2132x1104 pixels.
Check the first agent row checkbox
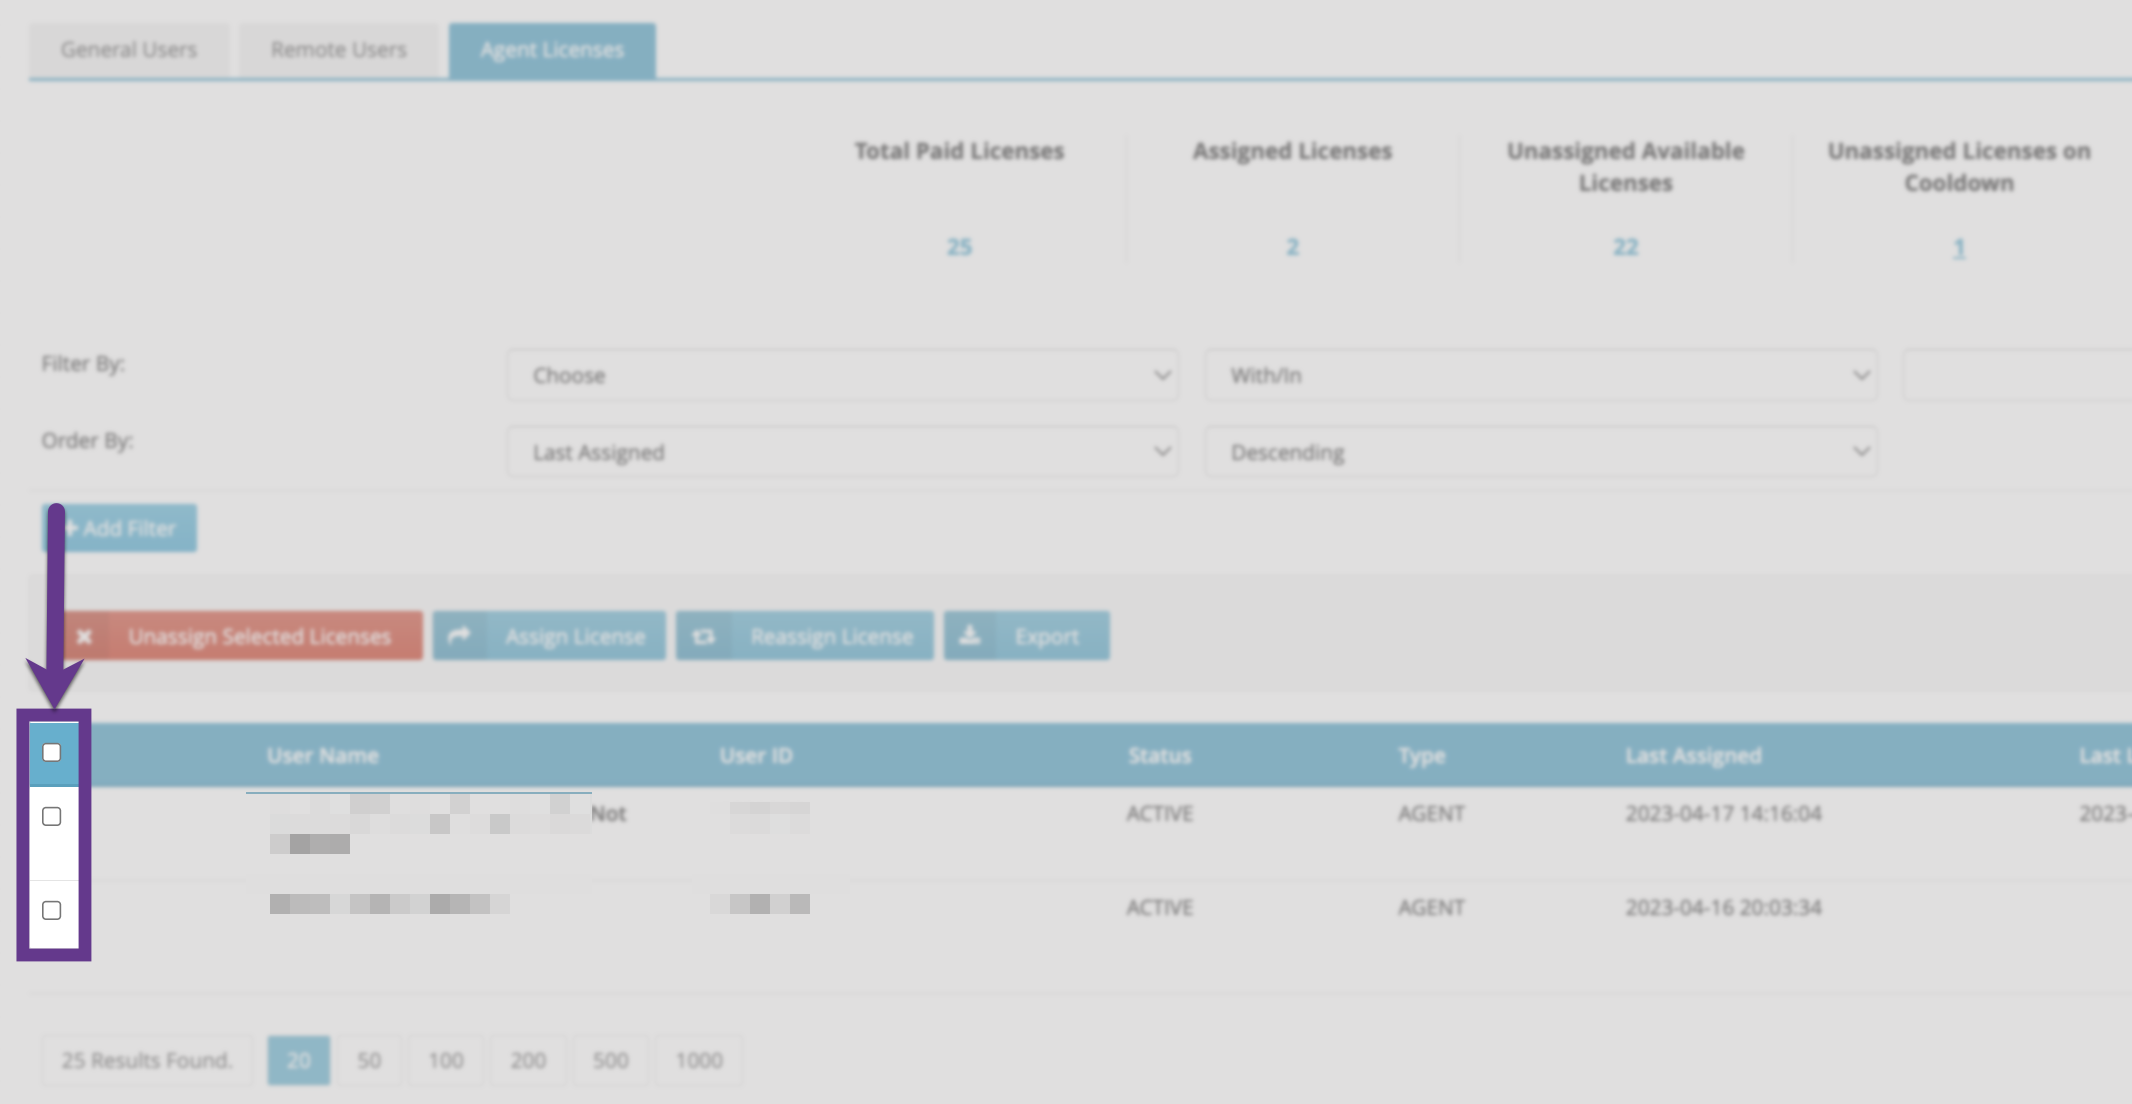click(52, 817)
